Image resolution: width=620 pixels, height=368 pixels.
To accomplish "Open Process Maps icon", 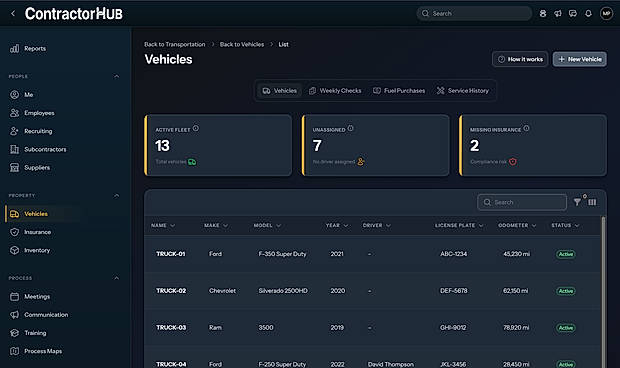I will tap(15, 351).
